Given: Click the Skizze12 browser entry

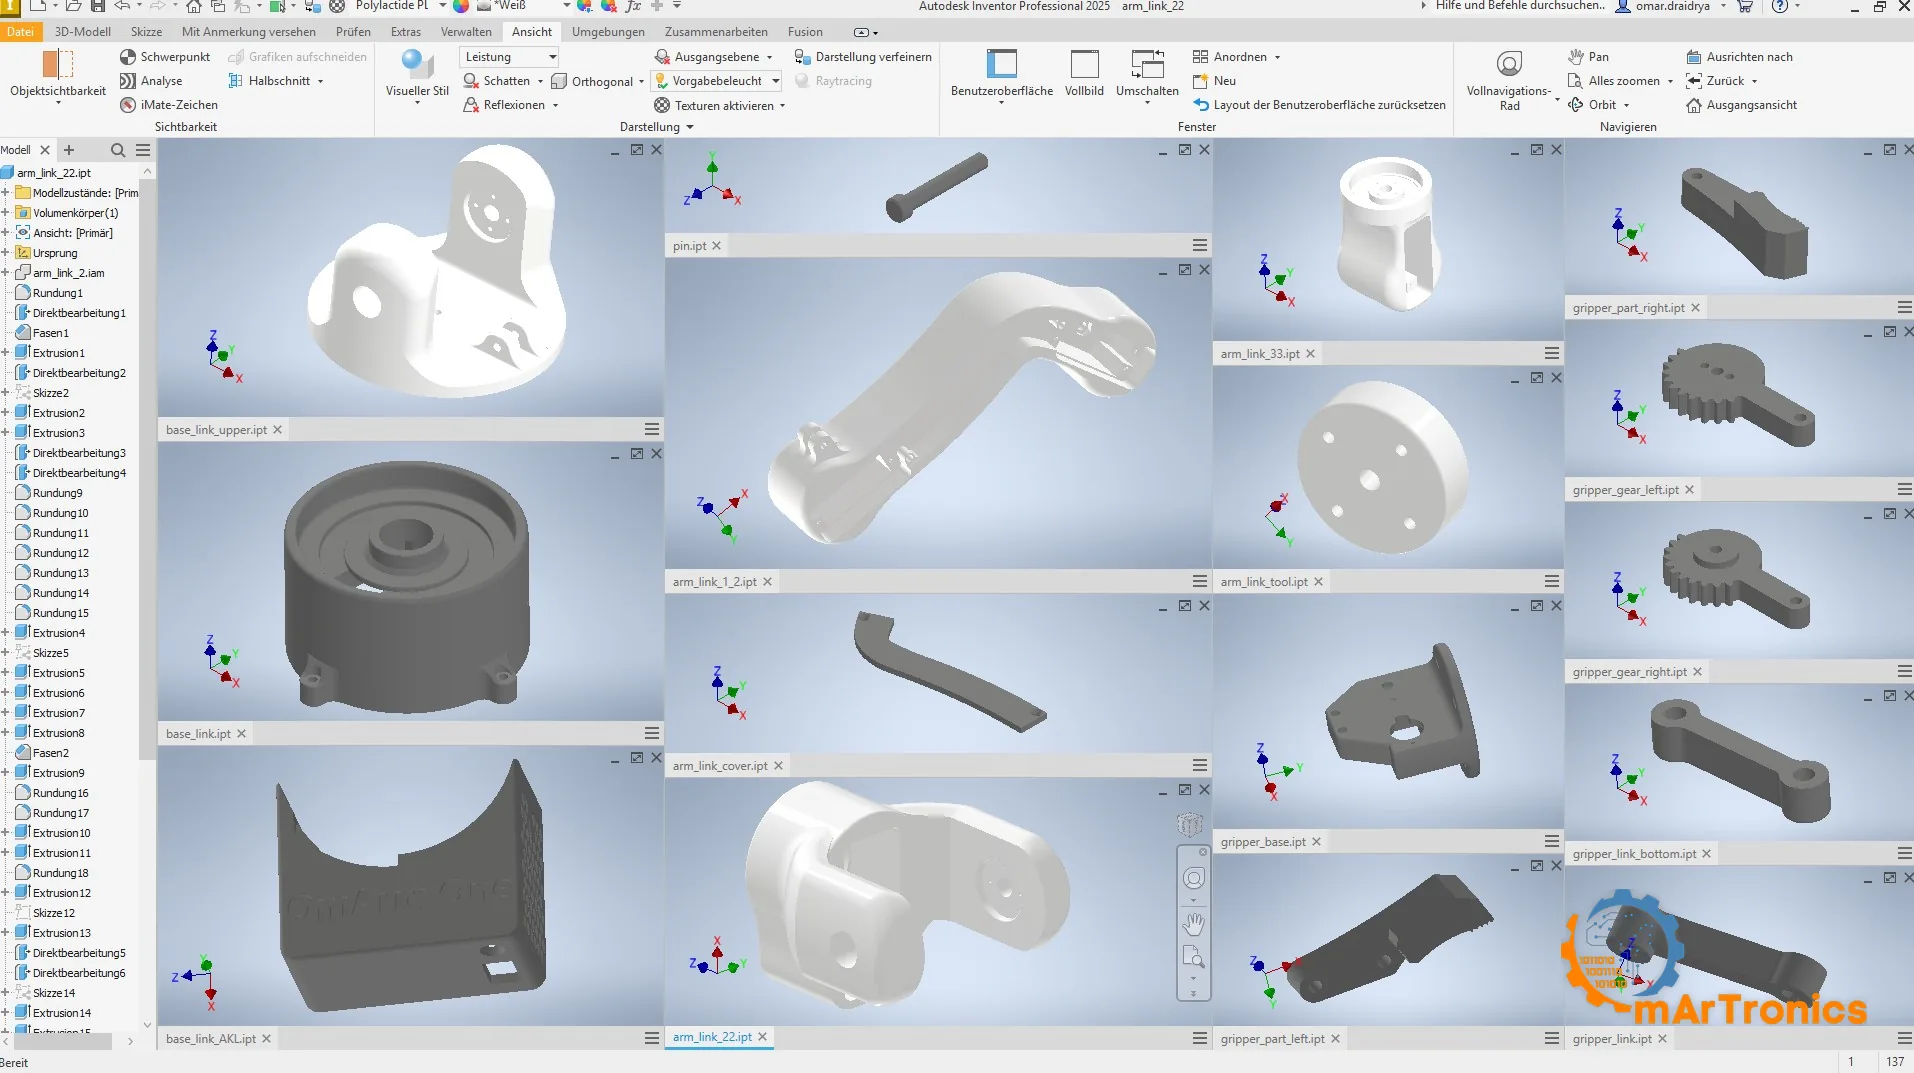Looking at the screenshot, I should pyautogui.click(x=53, y=913).
